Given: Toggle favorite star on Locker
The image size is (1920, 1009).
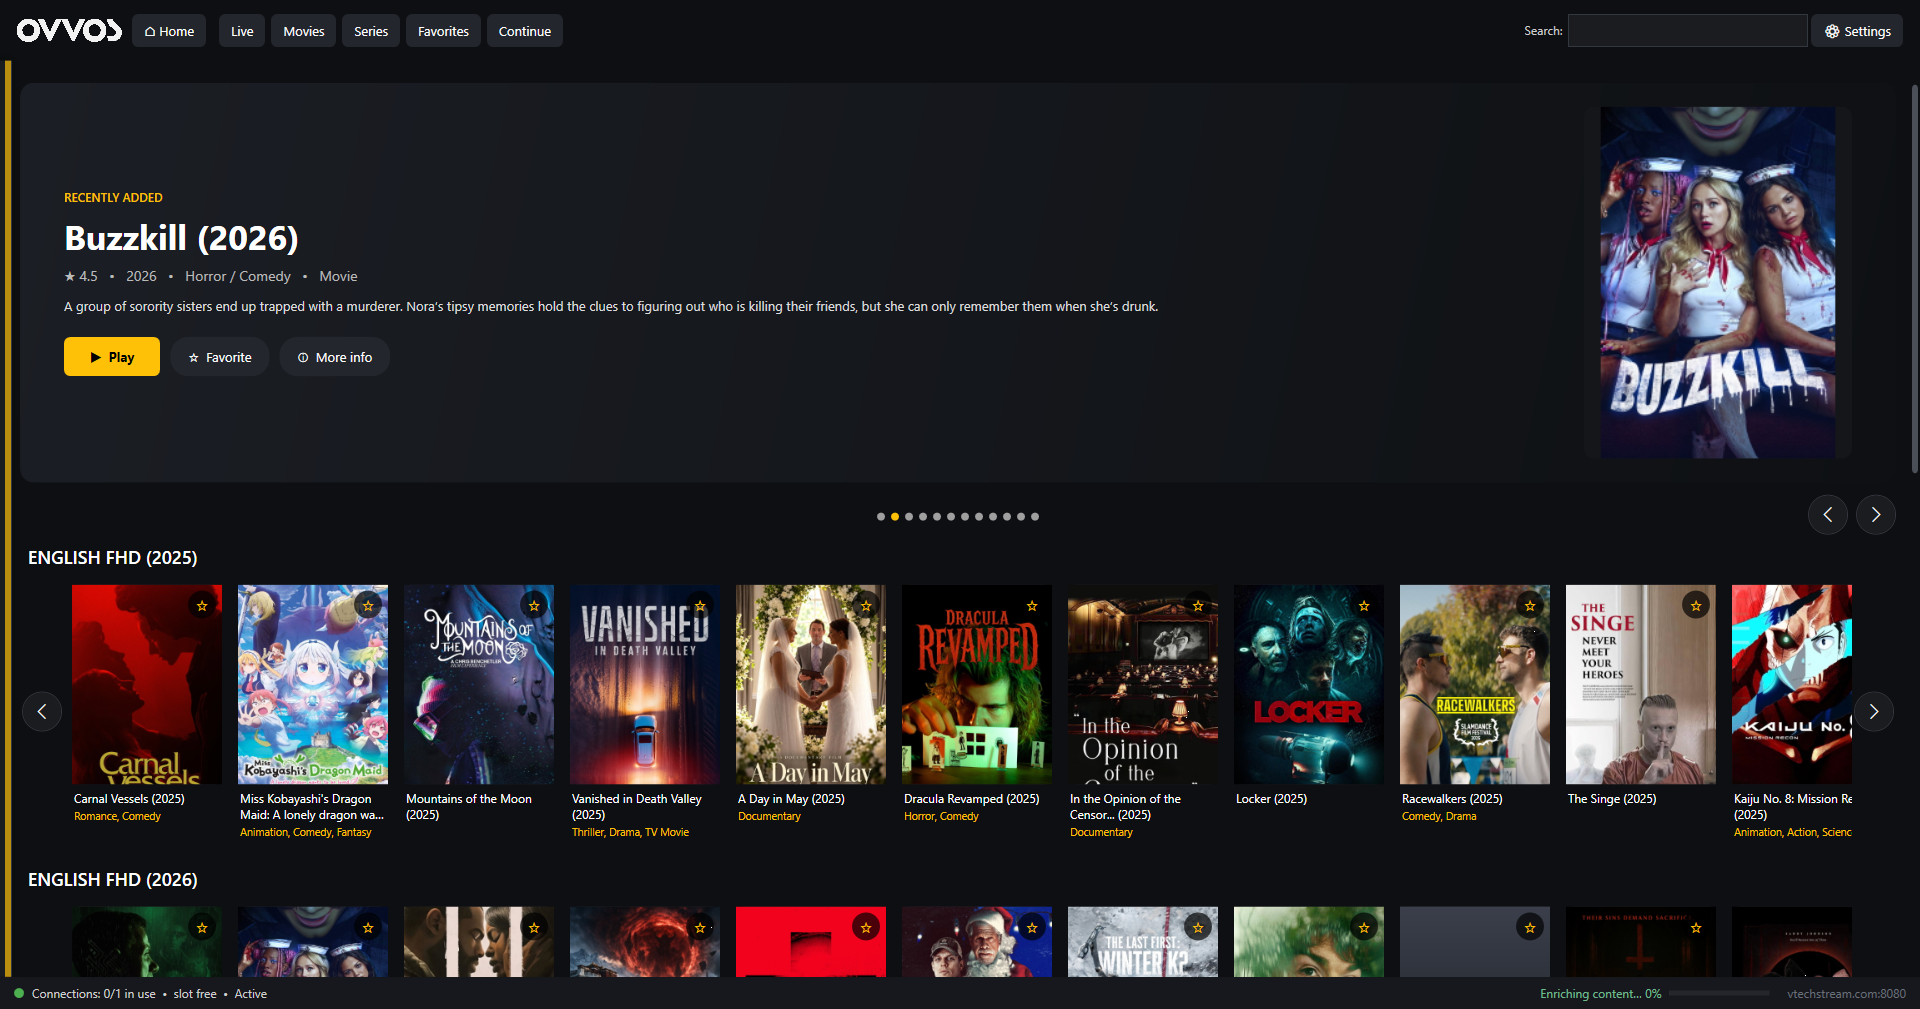Looking at the screenshot, I should [1364, 606].
